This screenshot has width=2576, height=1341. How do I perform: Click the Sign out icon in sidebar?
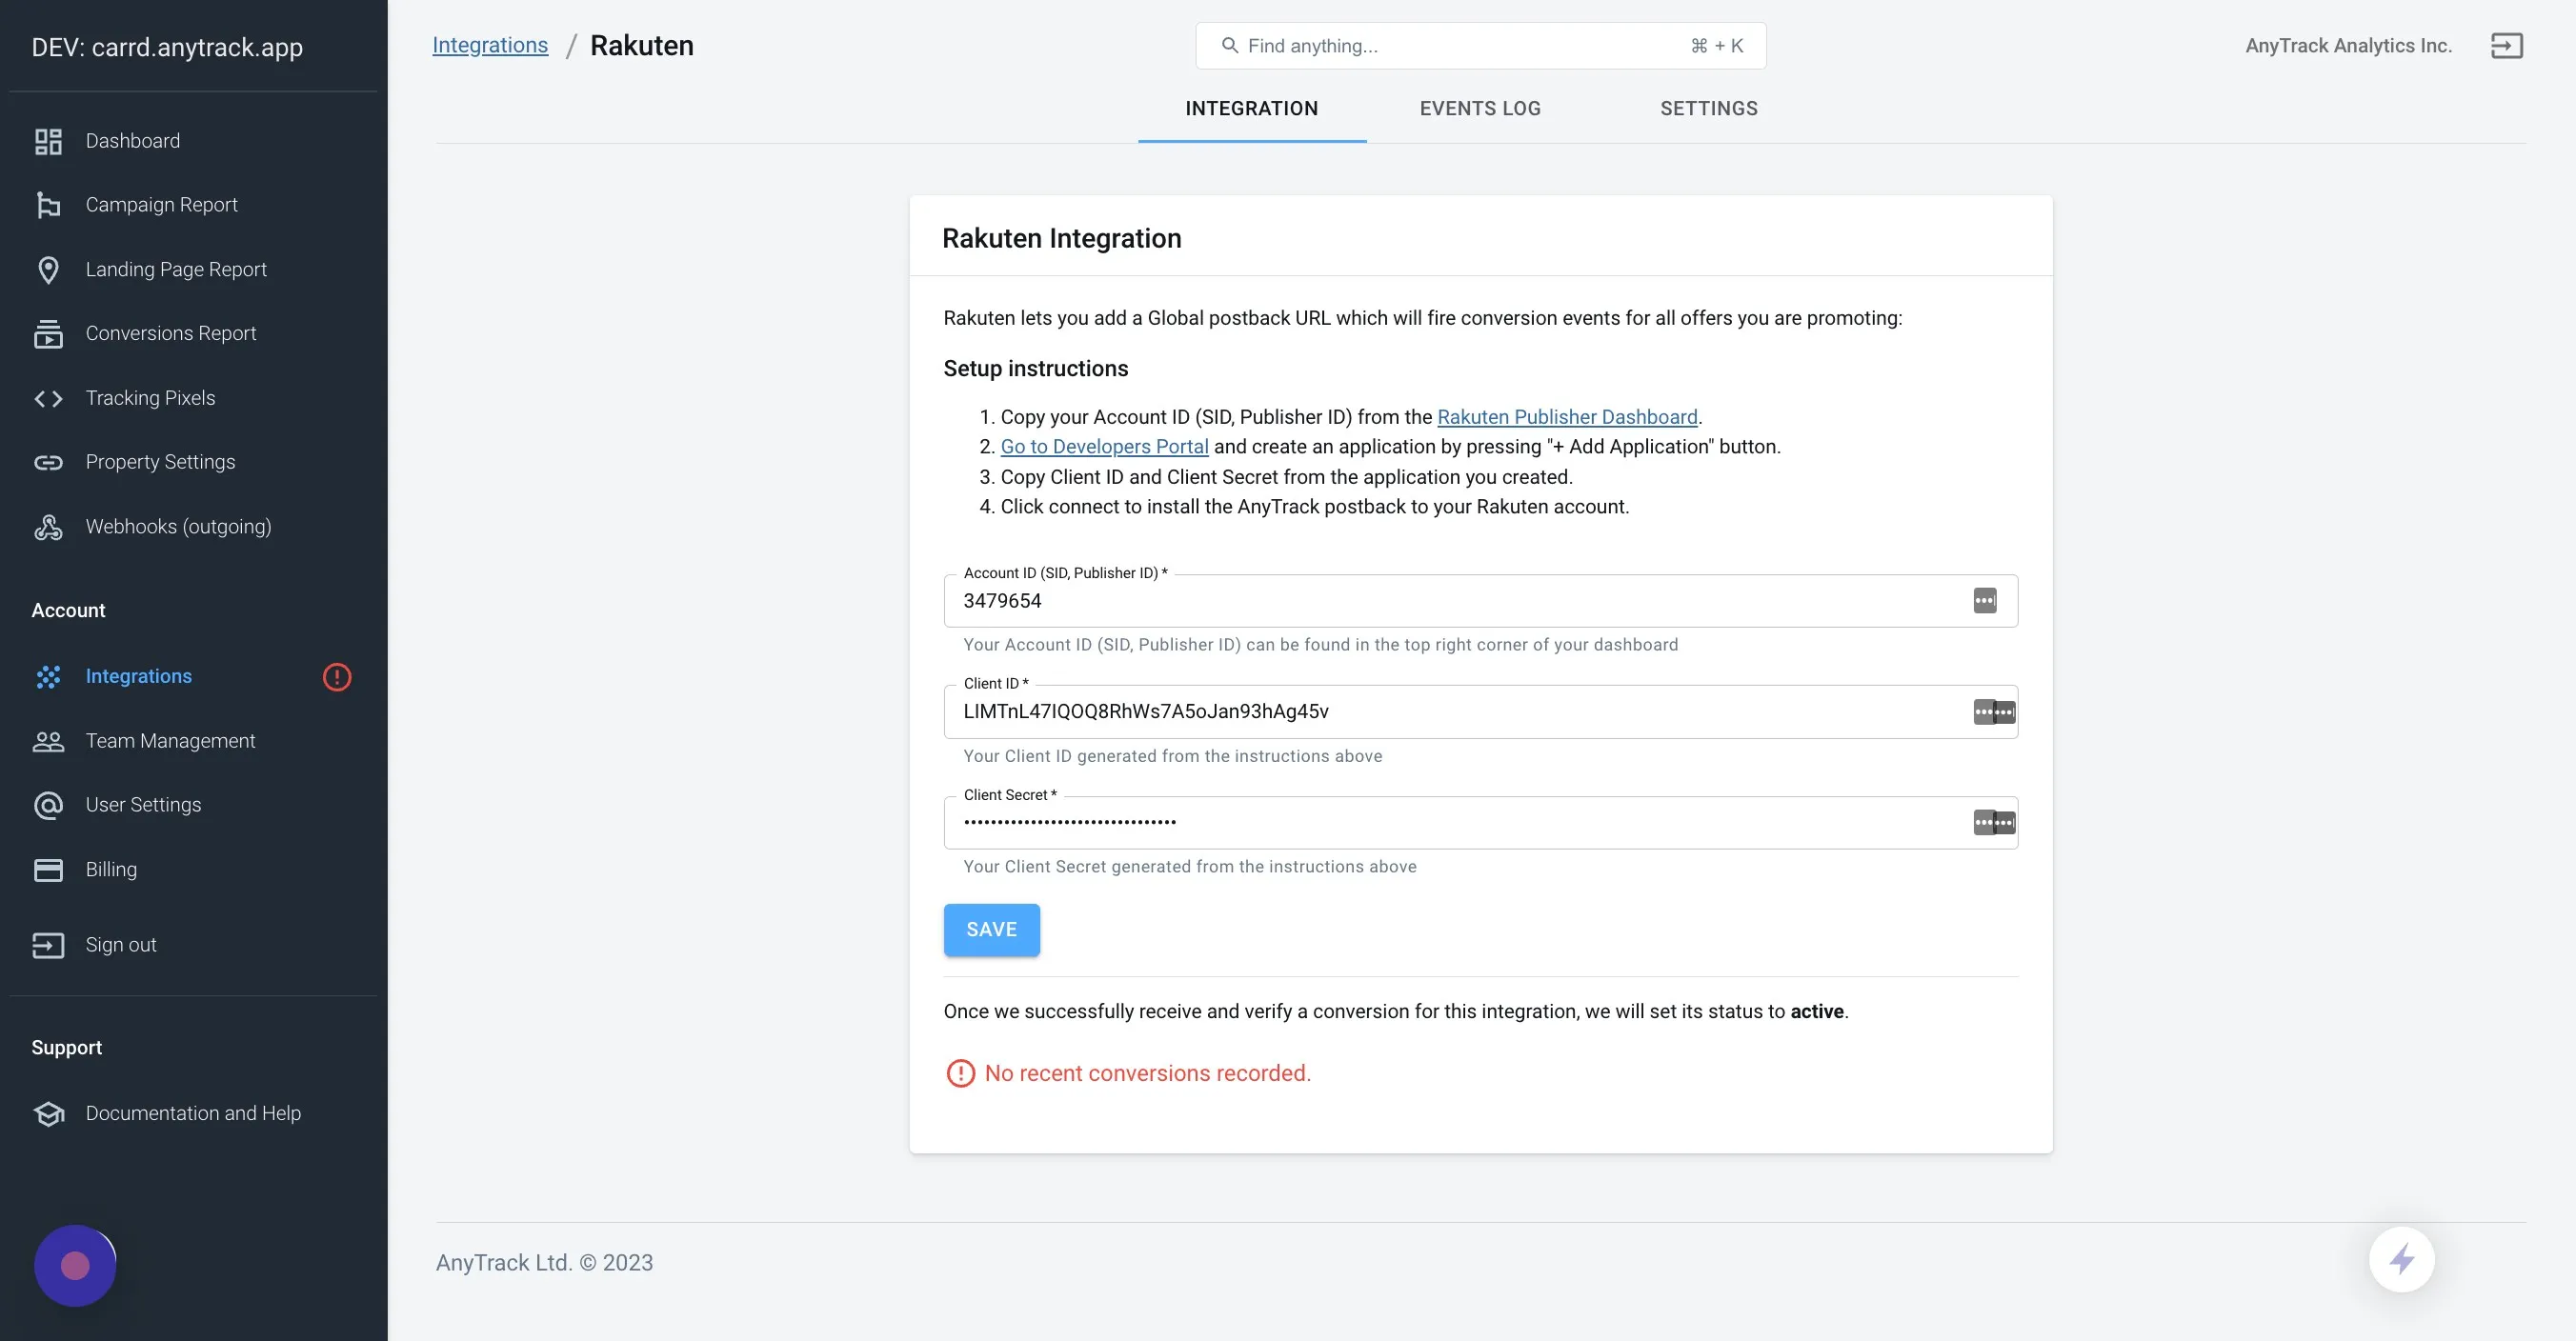[x=48, y=945]
